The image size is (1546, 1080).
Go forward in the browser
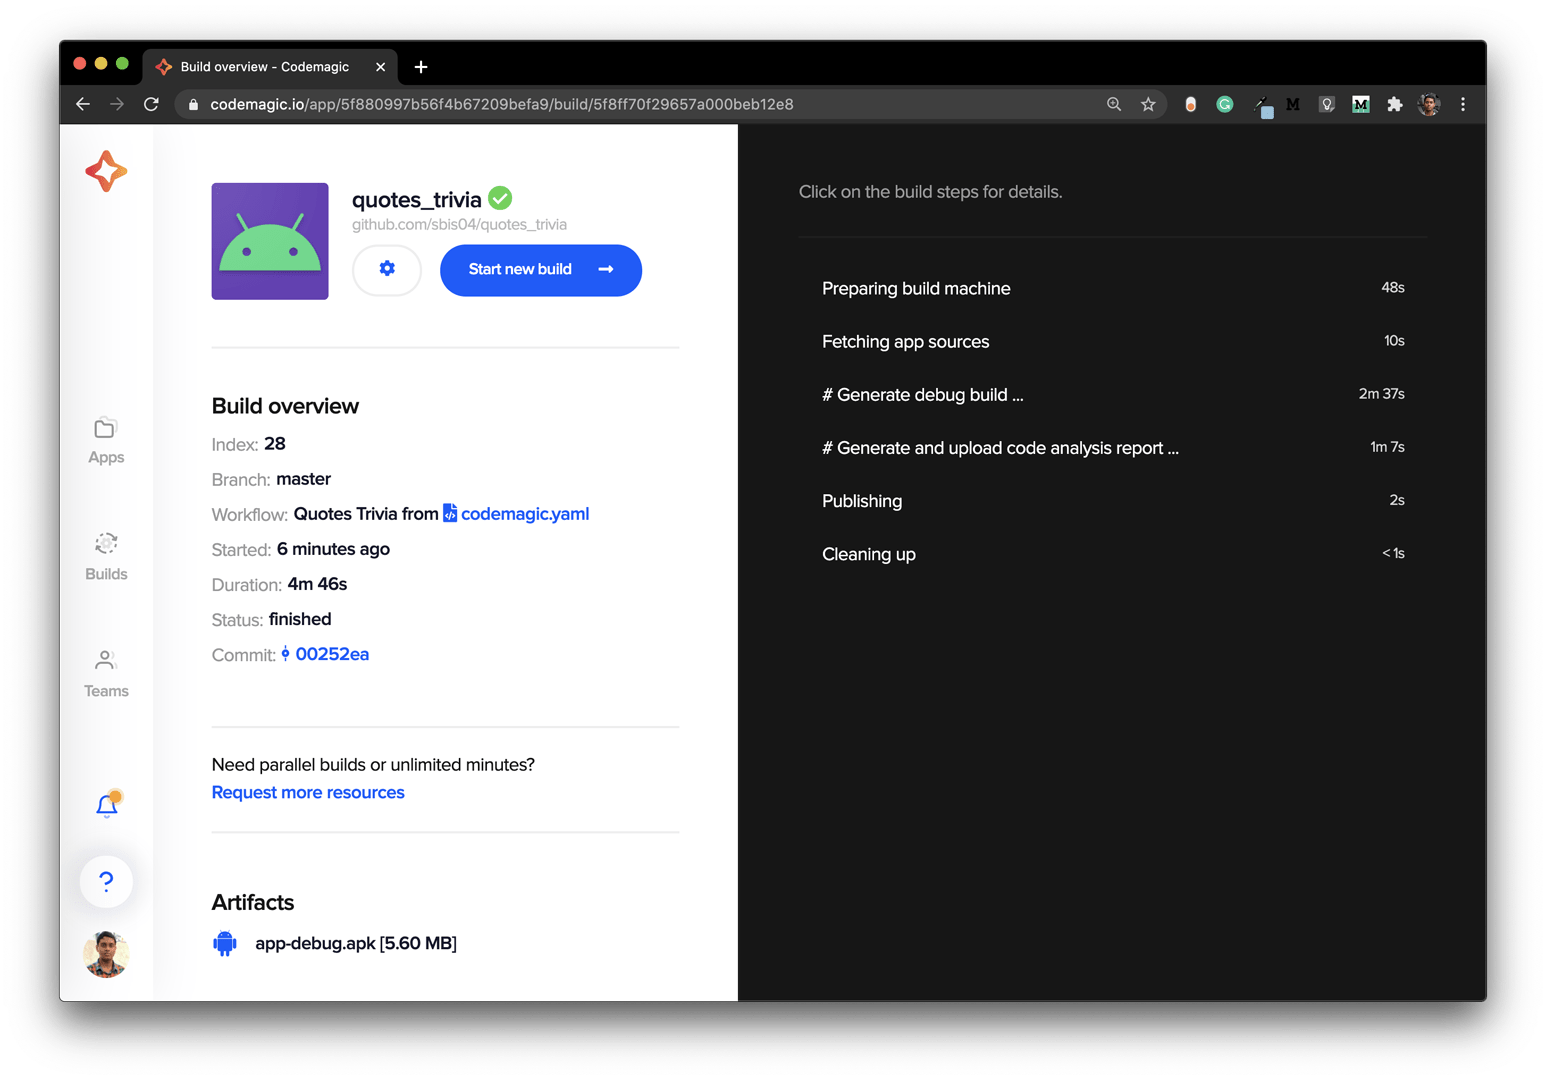click(x=117, y=104)
